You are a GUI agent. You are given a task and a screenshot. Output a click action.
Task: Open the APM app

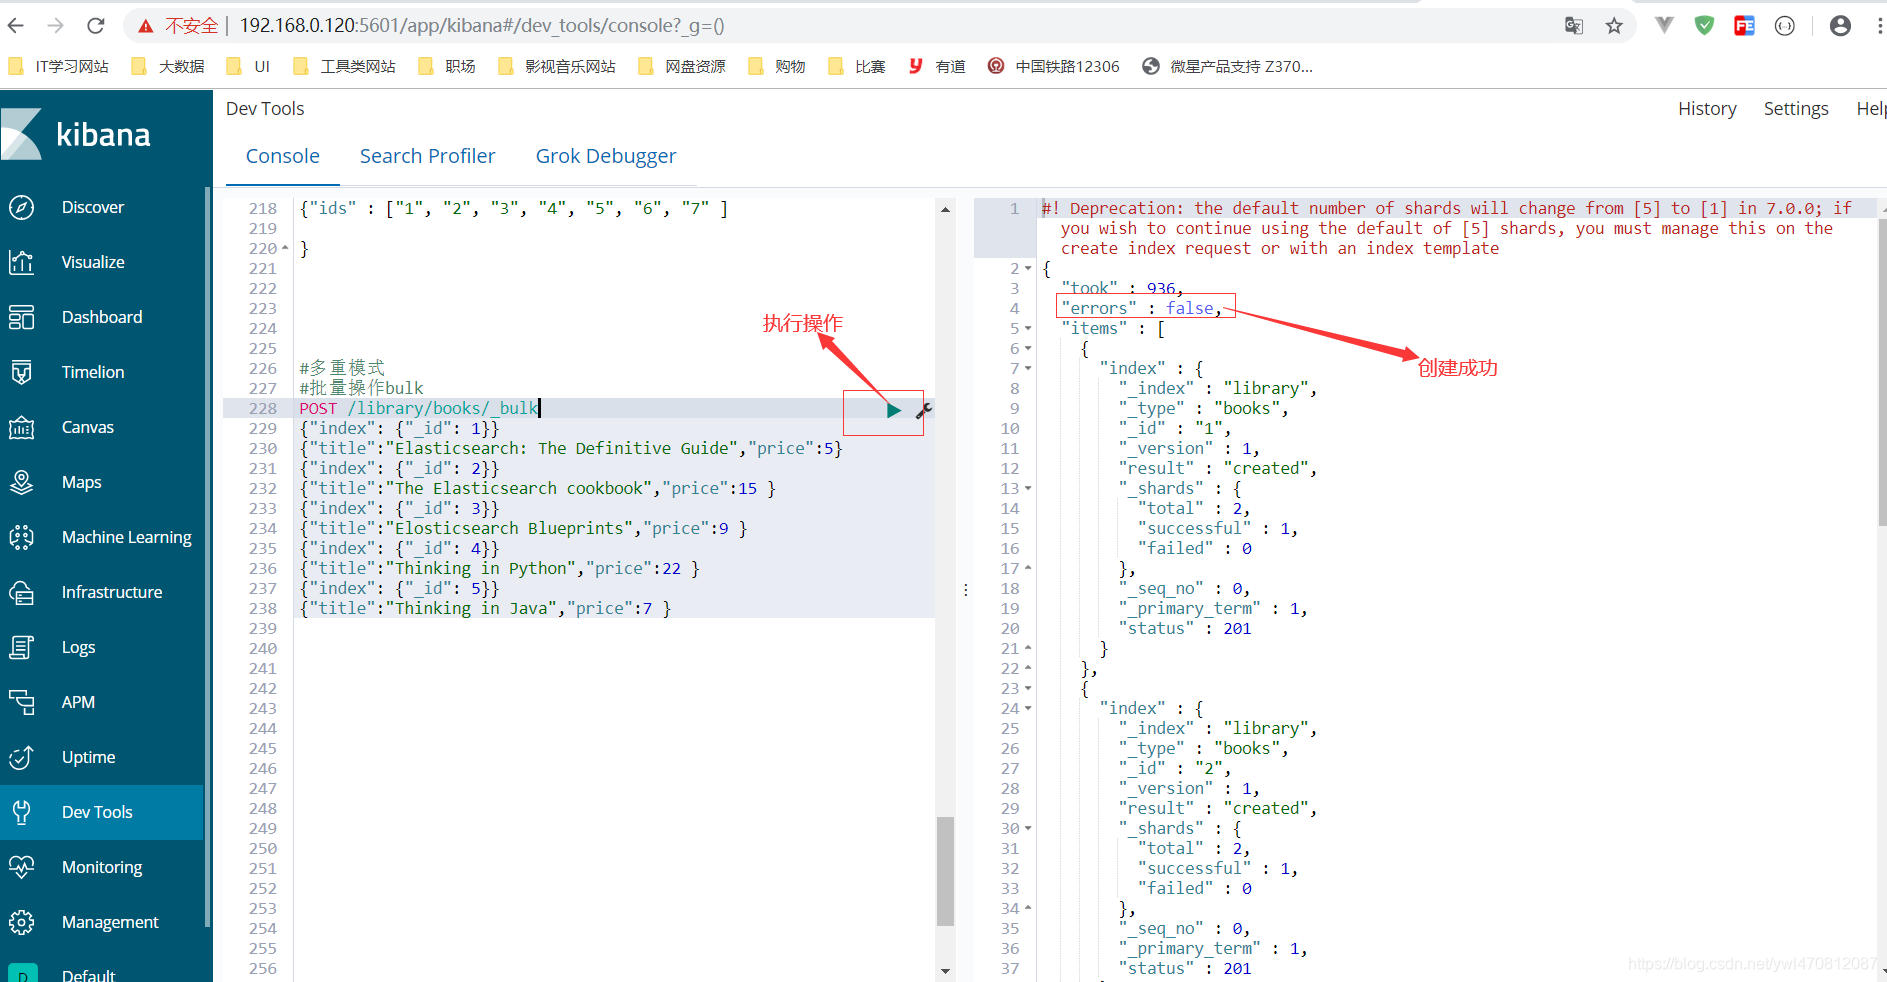pos(79,701)
